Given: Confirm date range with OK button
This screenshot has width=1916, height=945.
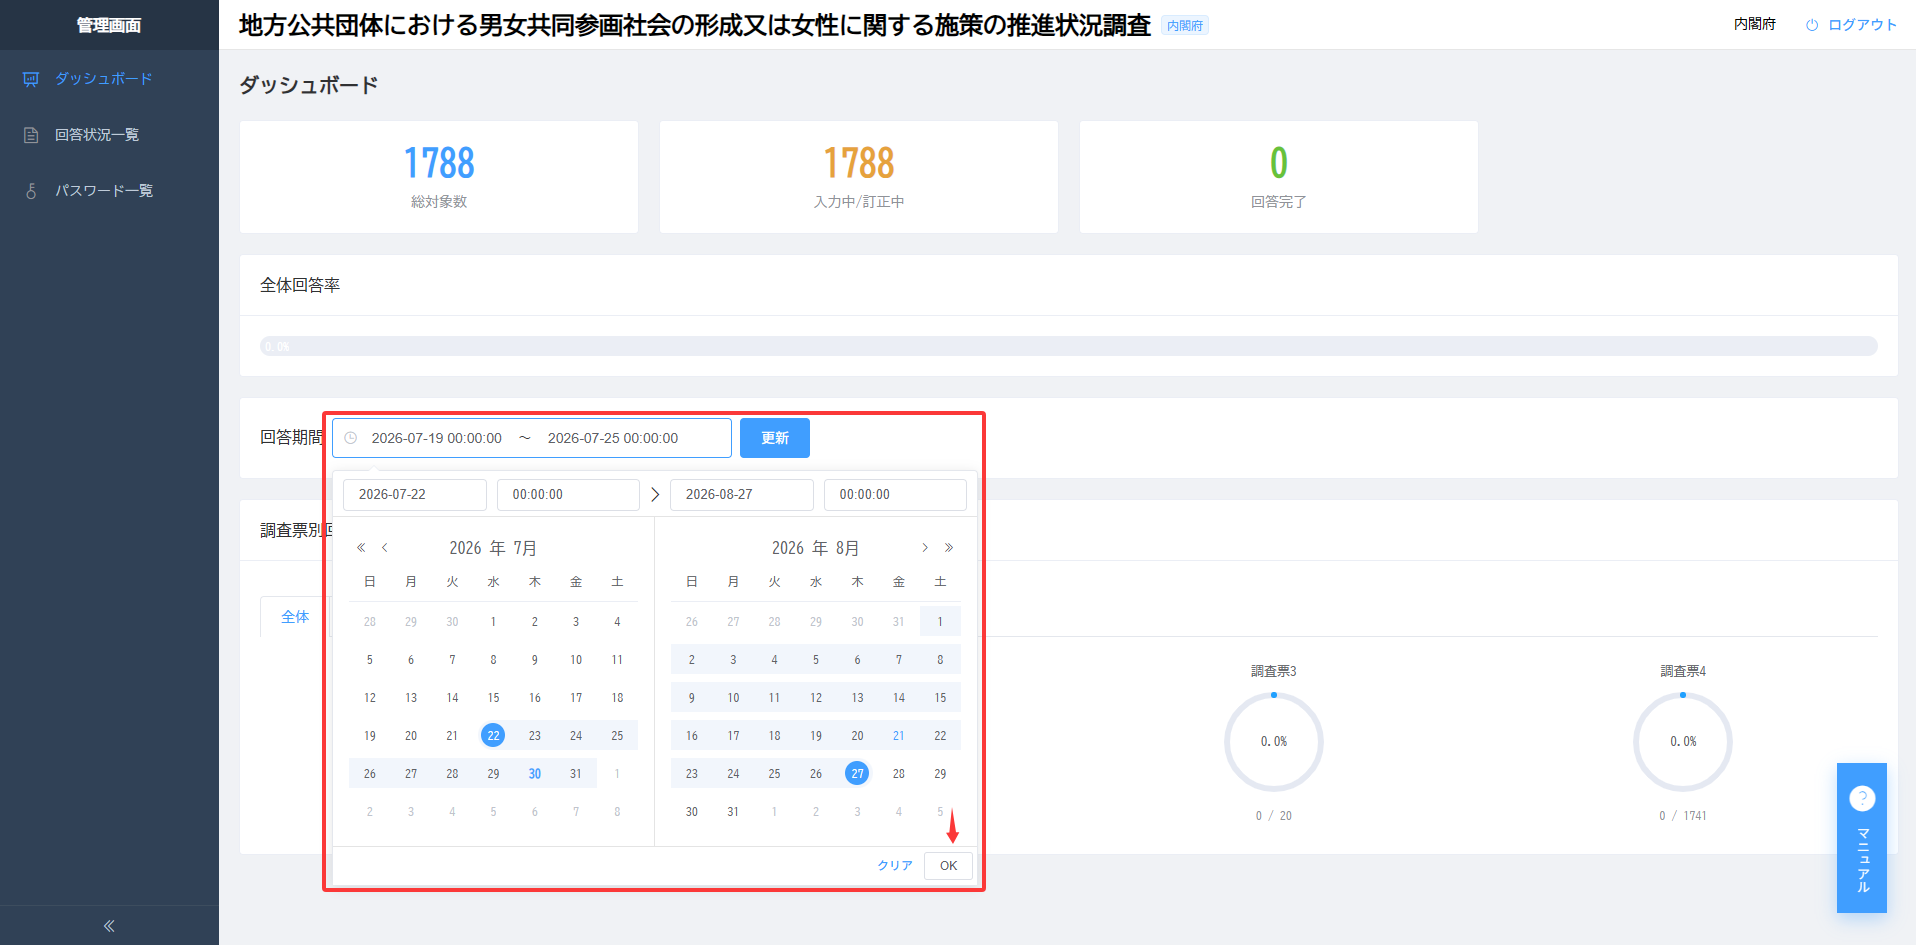Looking at the screenshot, I should click(x=948, y=866).
